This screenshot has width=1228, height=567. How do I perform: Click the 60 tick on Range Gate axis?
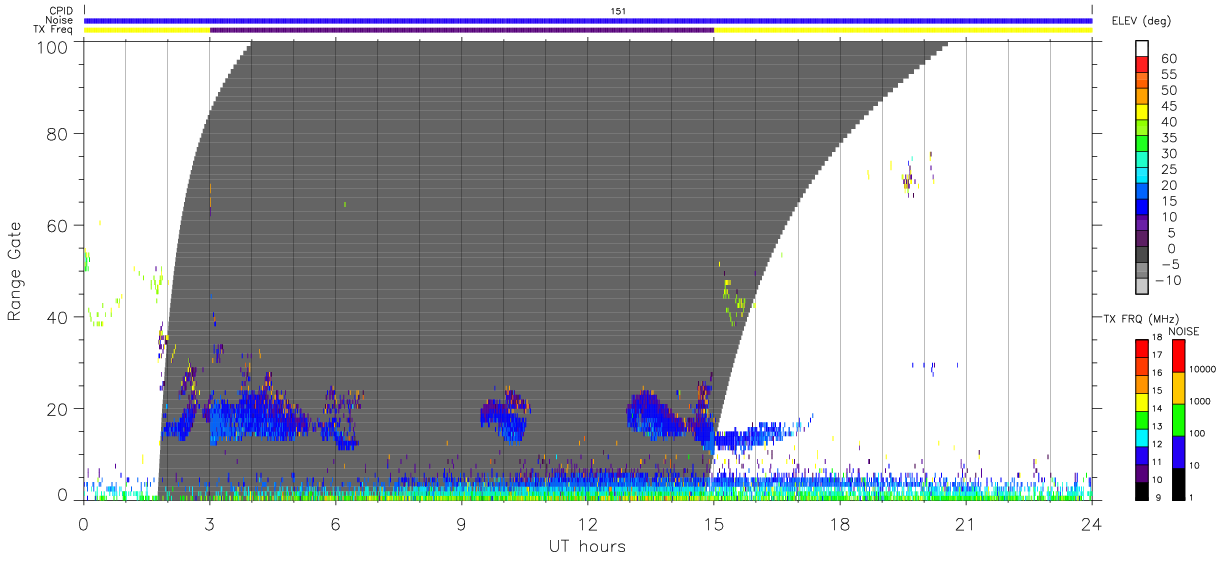58,225
